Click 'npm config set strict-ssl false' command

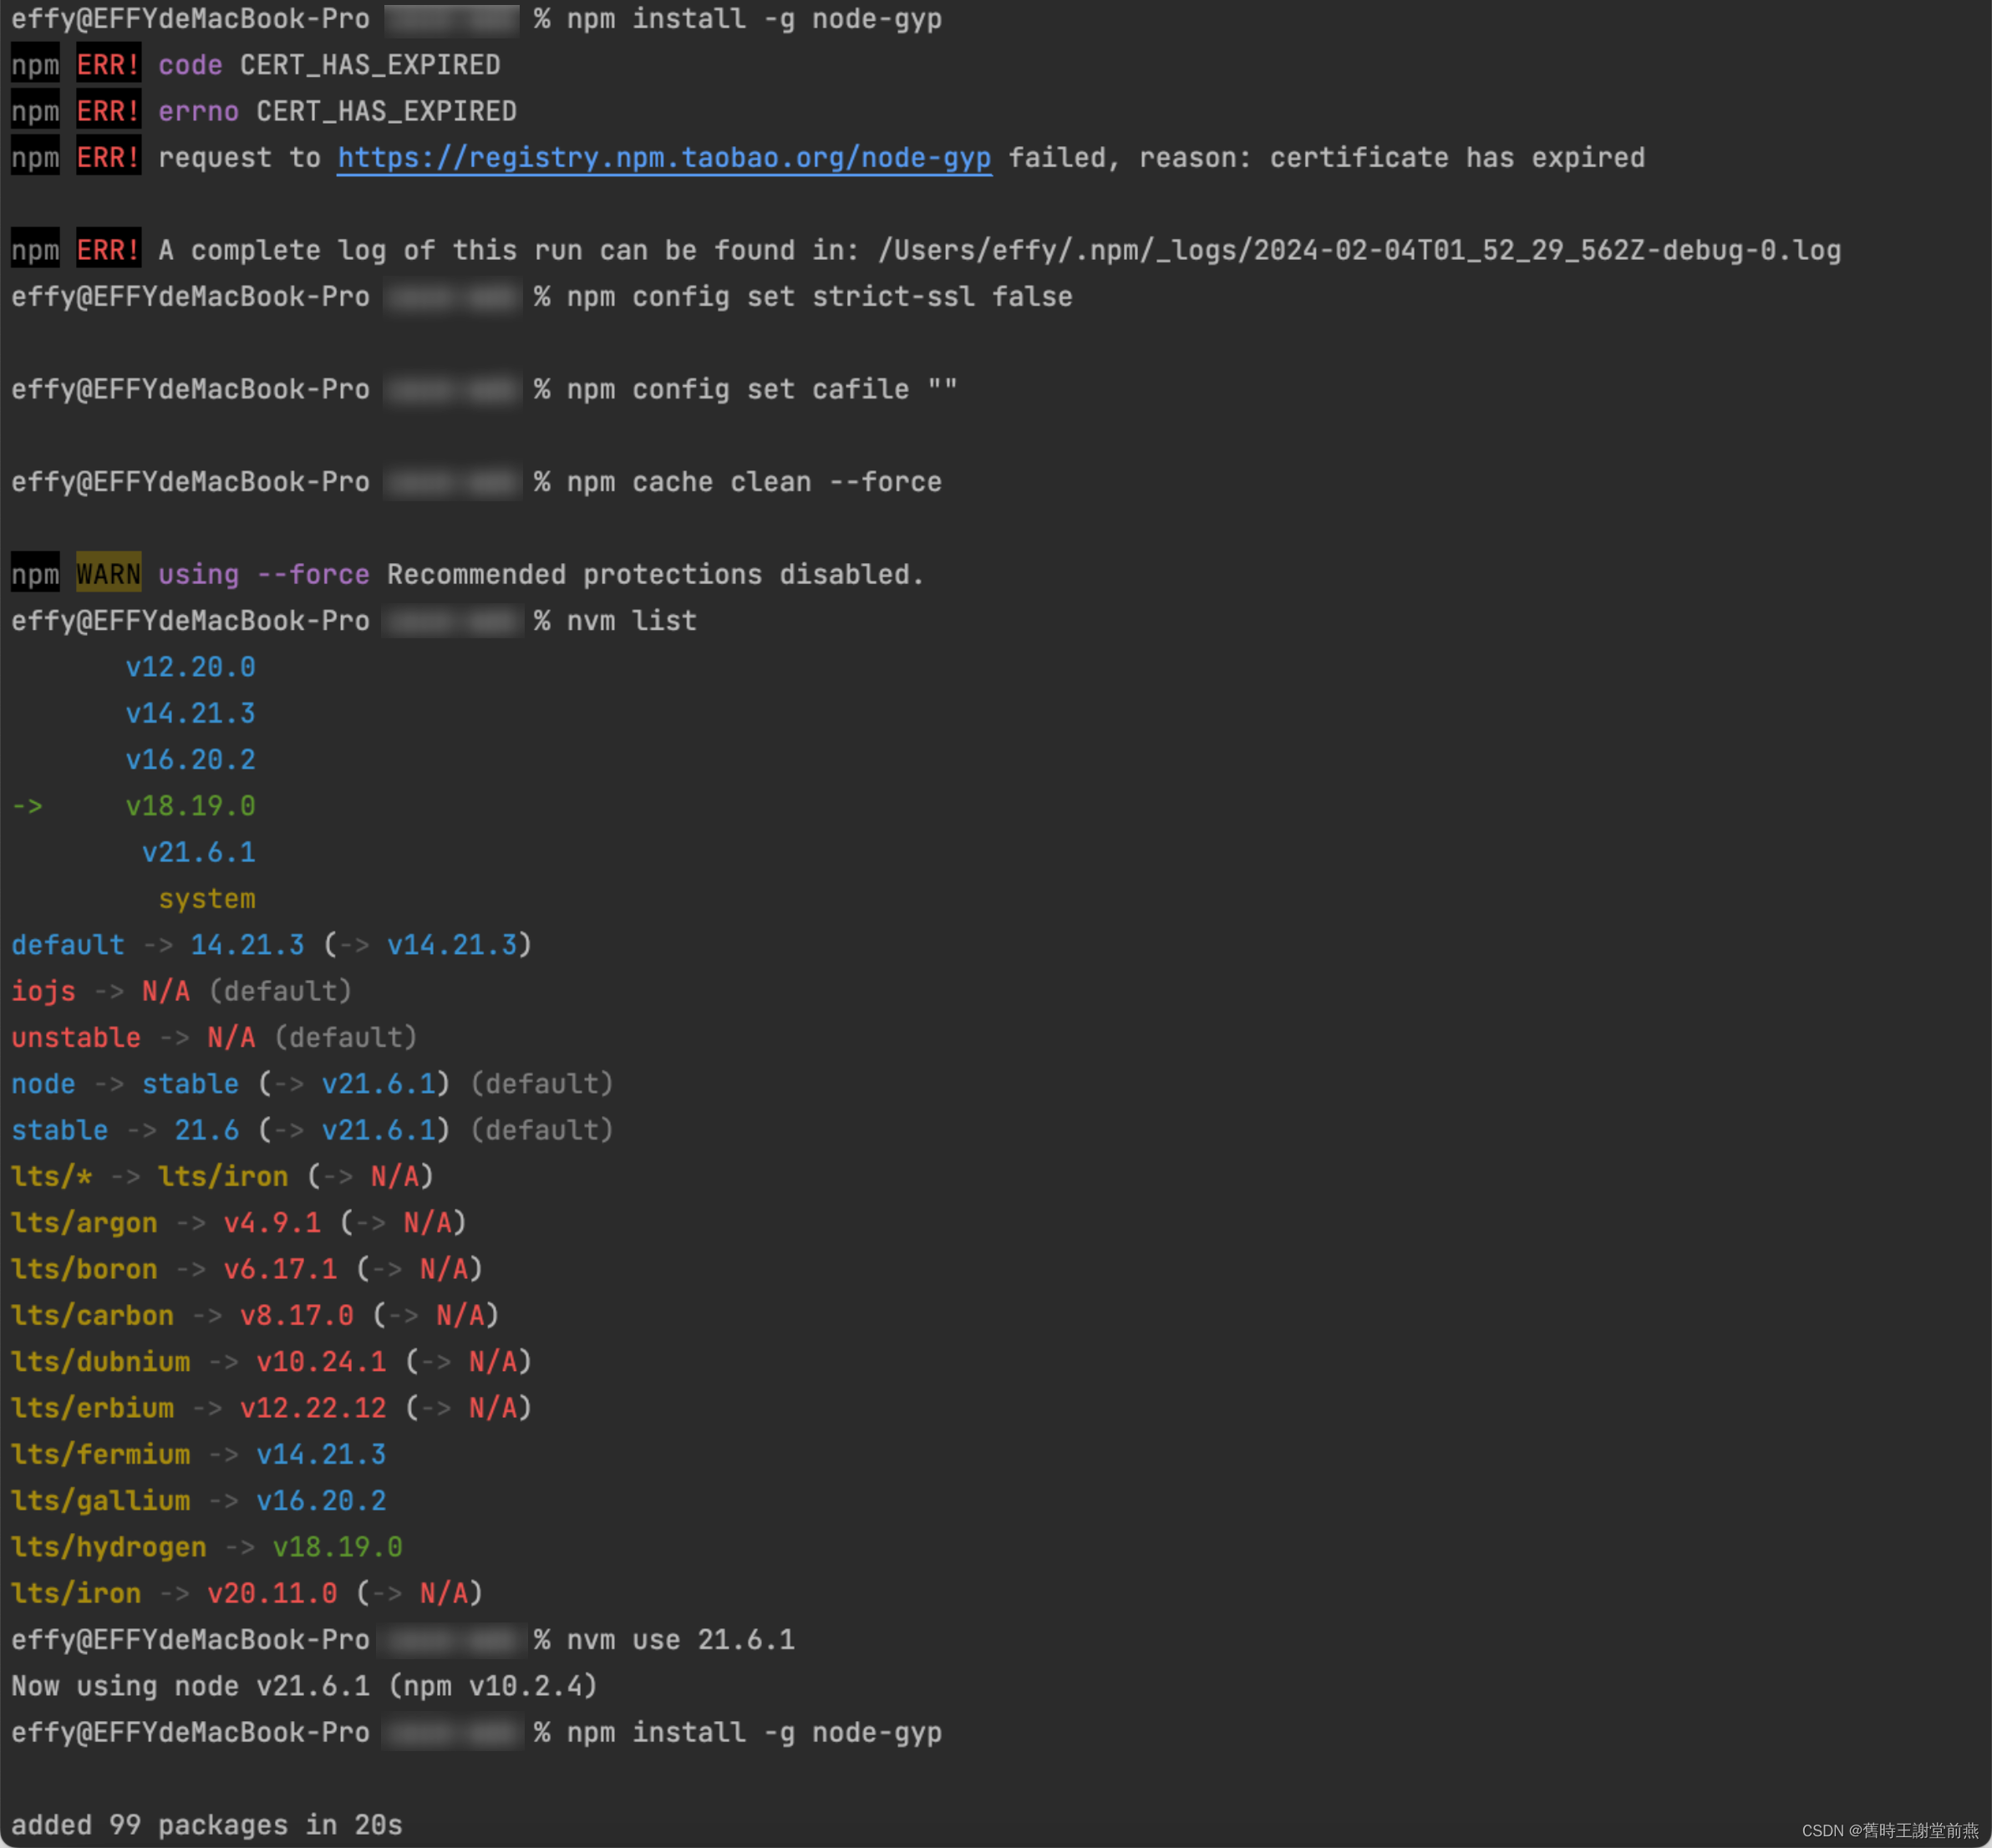pyautogui.click(x=819, y=297)
